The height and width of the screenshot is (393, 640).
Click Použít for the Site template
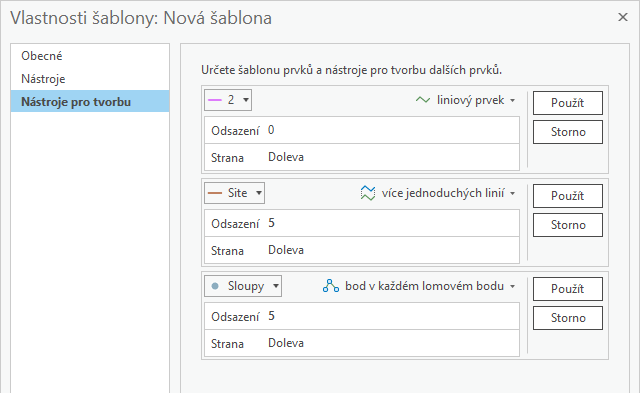tap(568, 196)
